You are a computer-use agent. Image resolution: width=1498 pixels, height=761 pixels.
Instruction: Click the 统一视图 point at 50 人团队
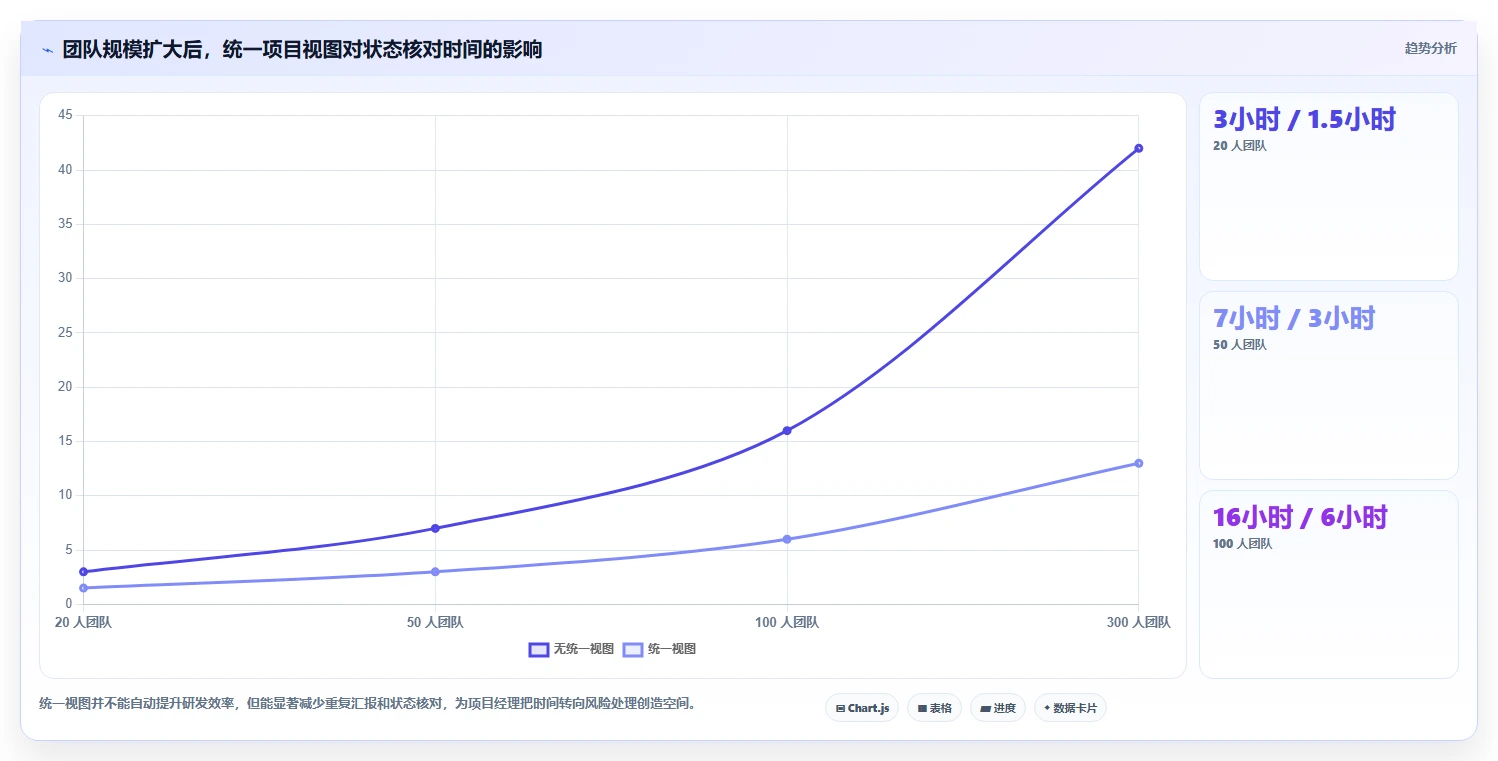coord(435,572)
